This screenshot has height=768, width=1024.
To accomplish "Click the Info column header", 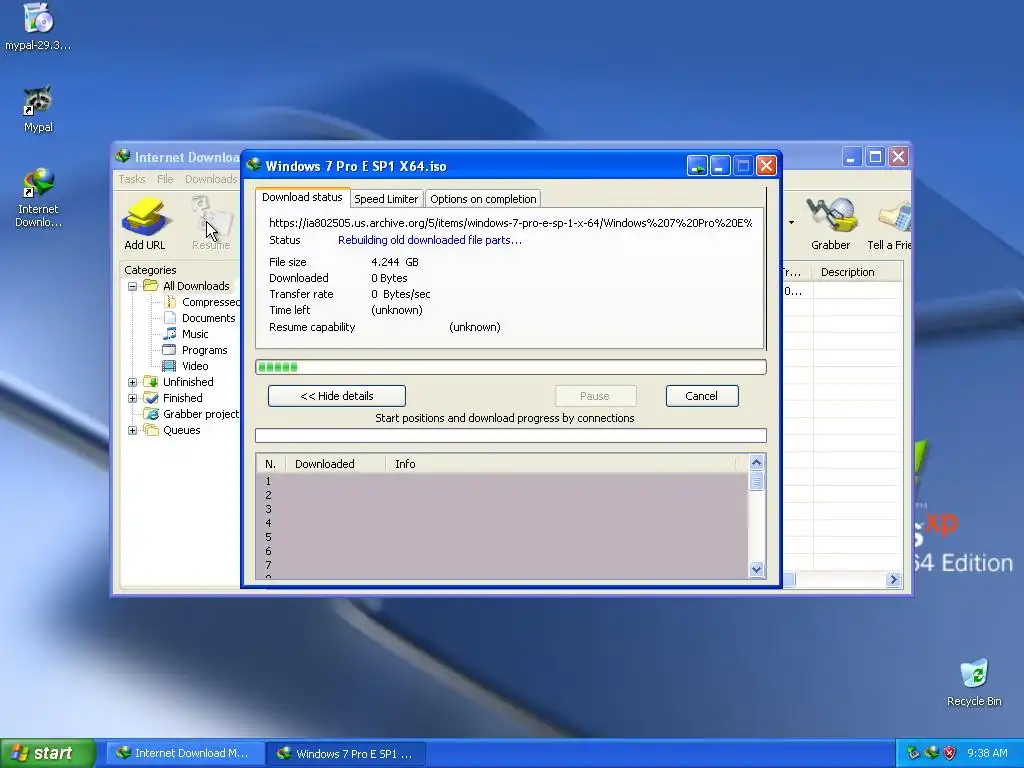I will click(x=562, y=464).
